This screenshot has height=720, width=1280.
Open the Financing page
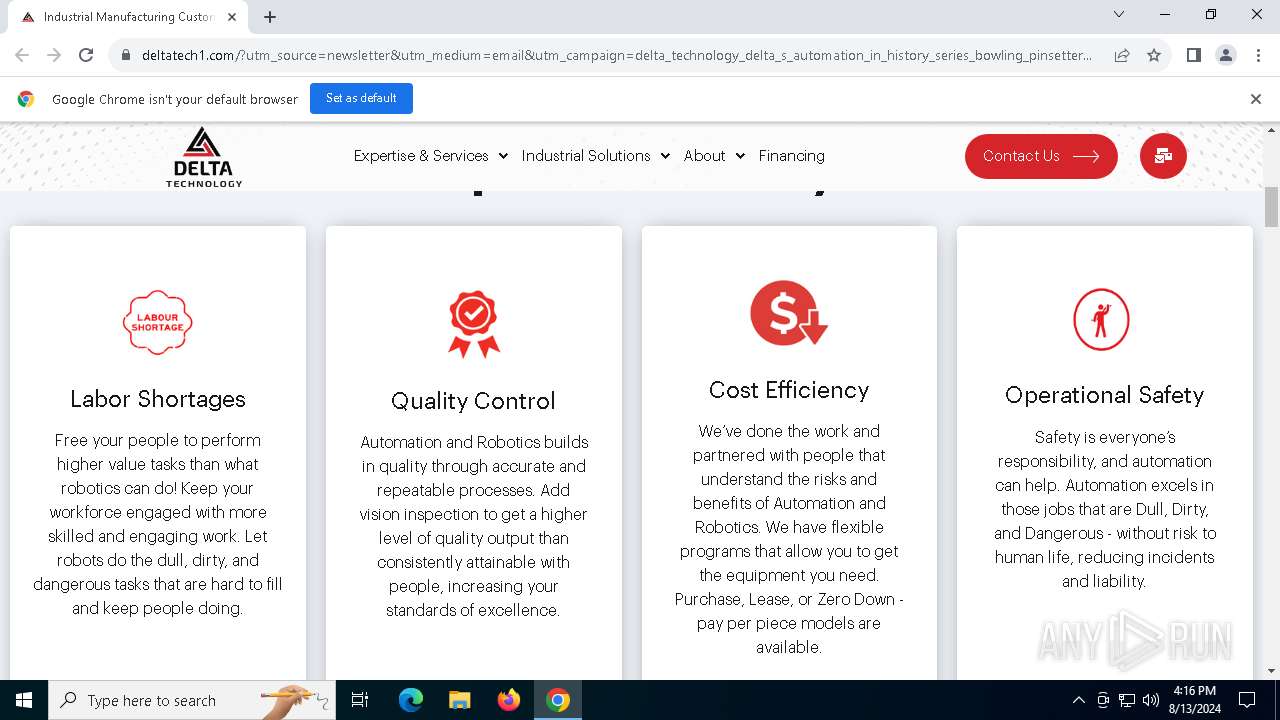pos(791,156)
